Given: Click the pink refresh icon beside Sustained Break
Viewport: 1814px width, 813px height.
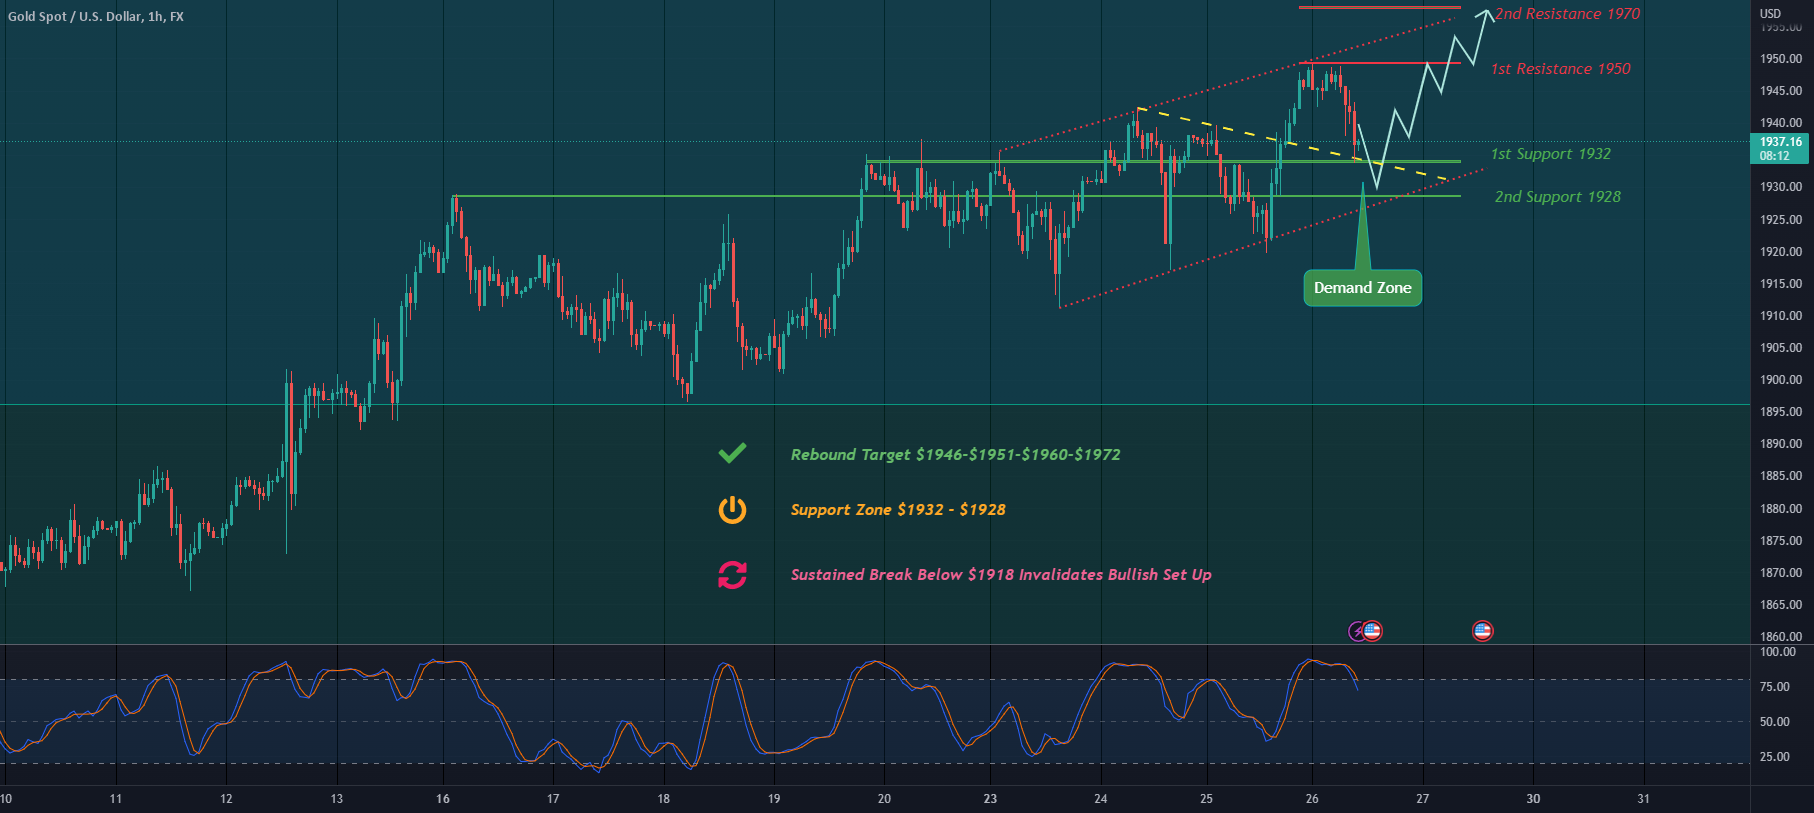Looking at the screenshot, I should (732, 575).
